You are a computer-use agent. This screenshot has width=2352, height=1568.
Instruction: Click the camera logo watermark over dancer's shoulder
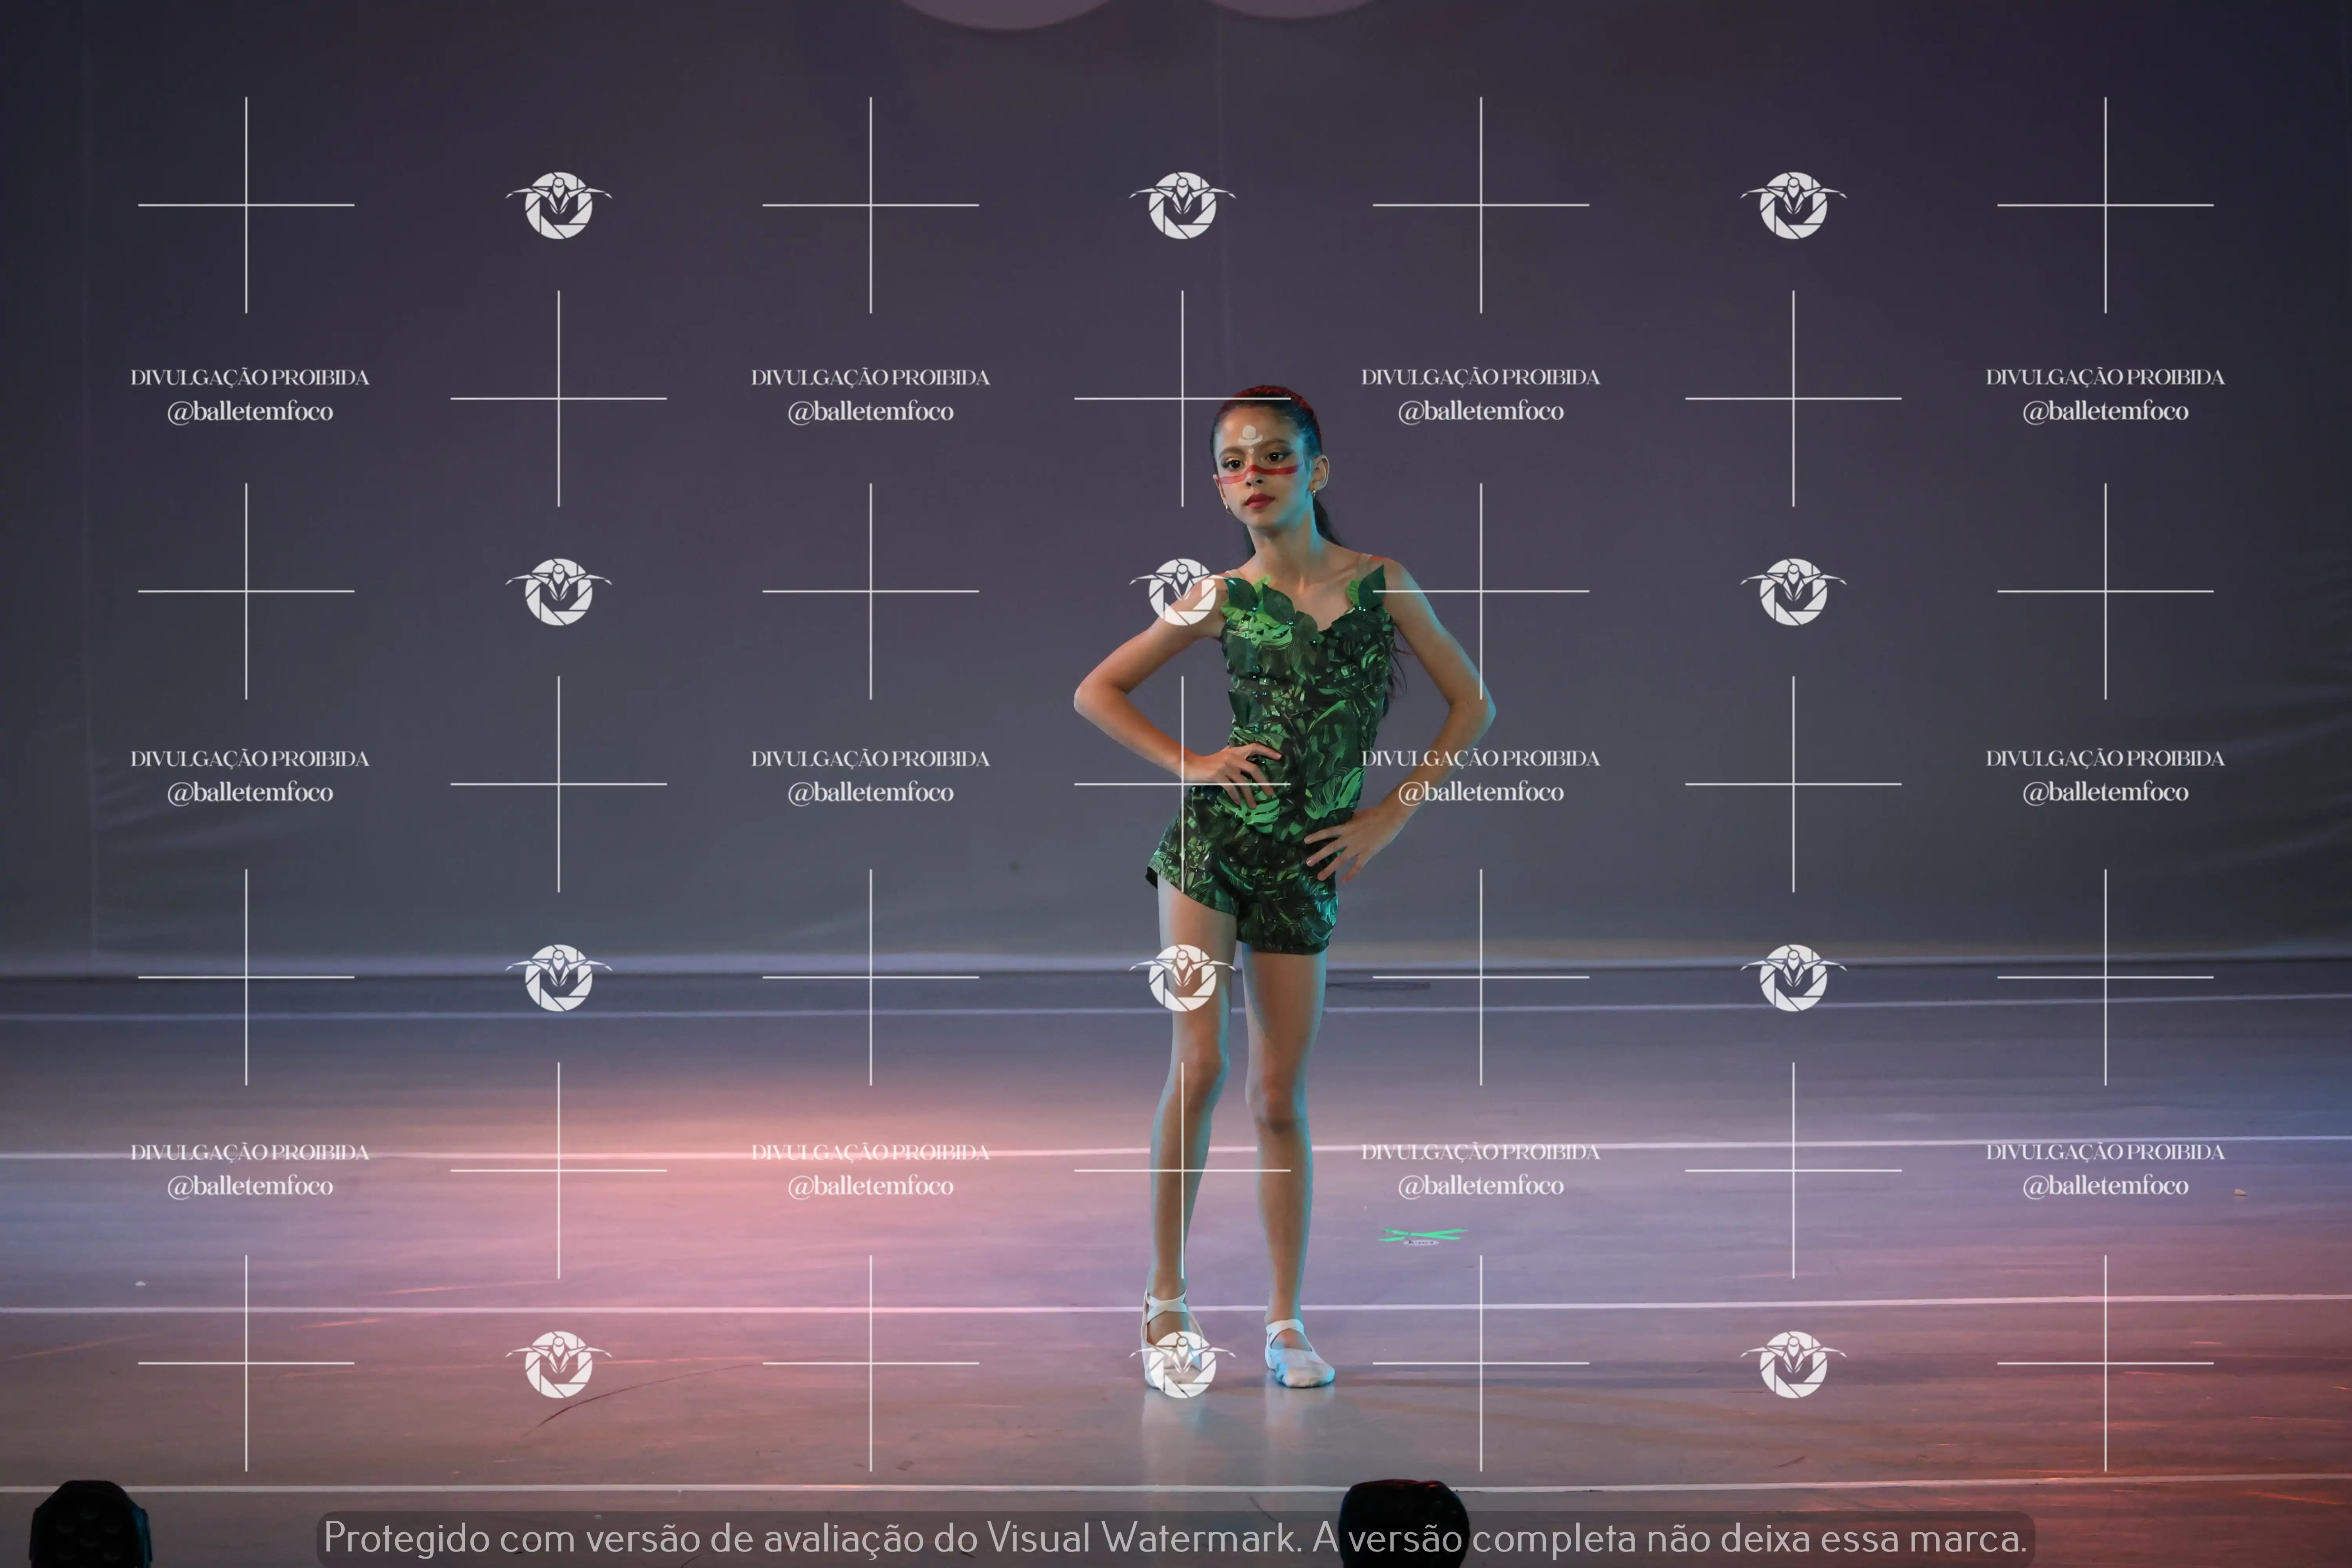(x=1182, y=591)
